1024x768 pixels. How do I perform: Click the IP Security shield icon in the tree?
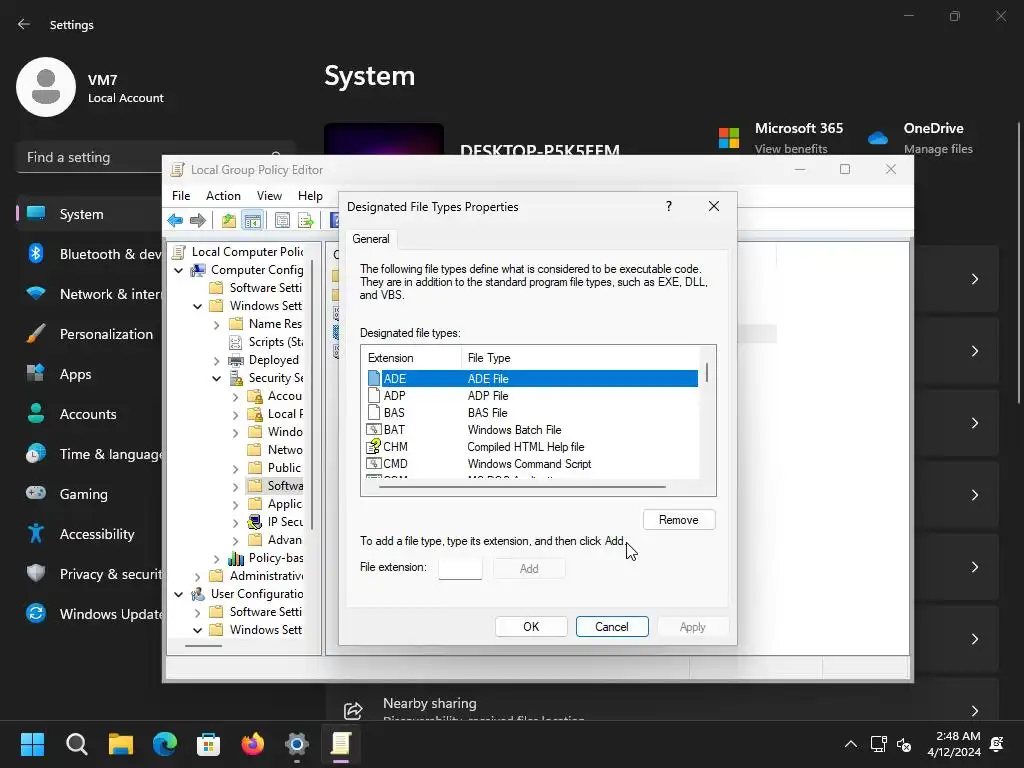(255, 522)
